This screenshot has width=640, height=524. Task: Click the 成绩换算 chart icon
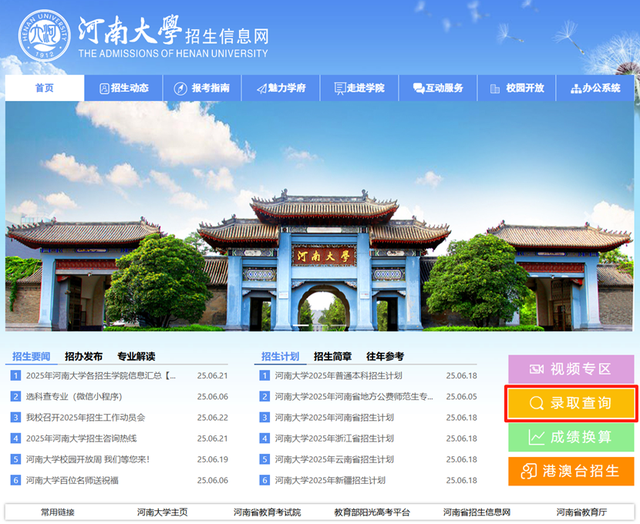tap(536, 437)
